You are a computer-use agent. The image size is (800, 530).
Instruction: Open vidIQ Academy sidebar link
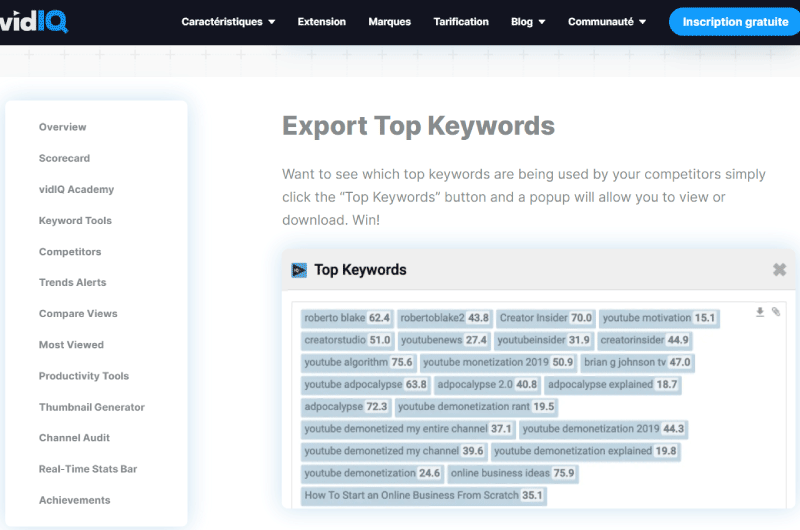click(x=77, y=189)
